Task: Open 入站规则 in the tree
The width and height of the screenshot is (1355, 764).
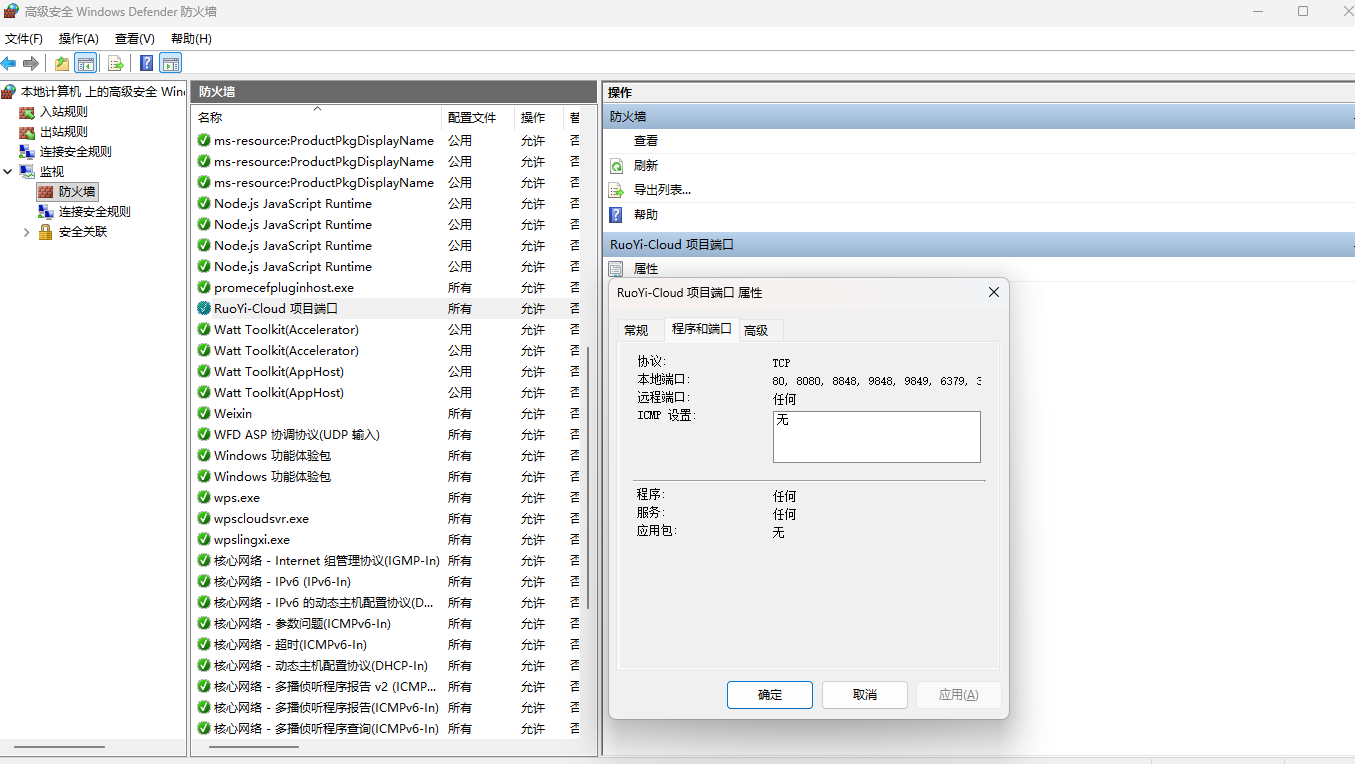Action: tap(64, 112)
